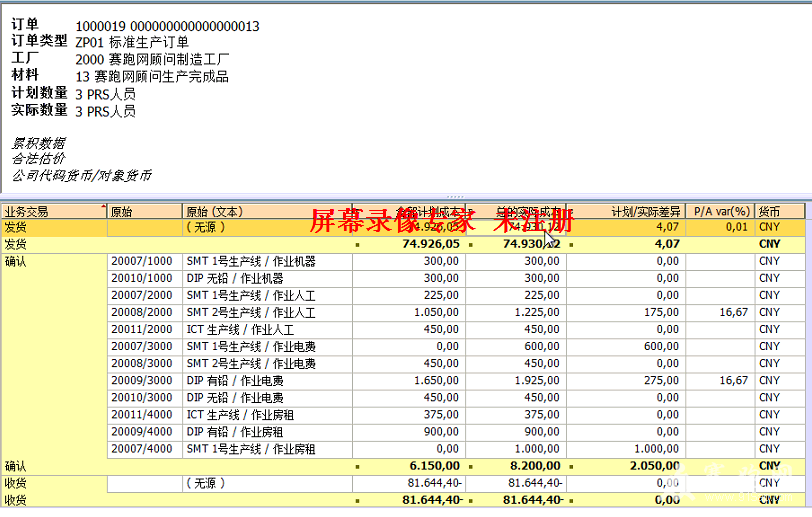
Task: Click origin 20007/4000
Action: [x=141, y=449]
